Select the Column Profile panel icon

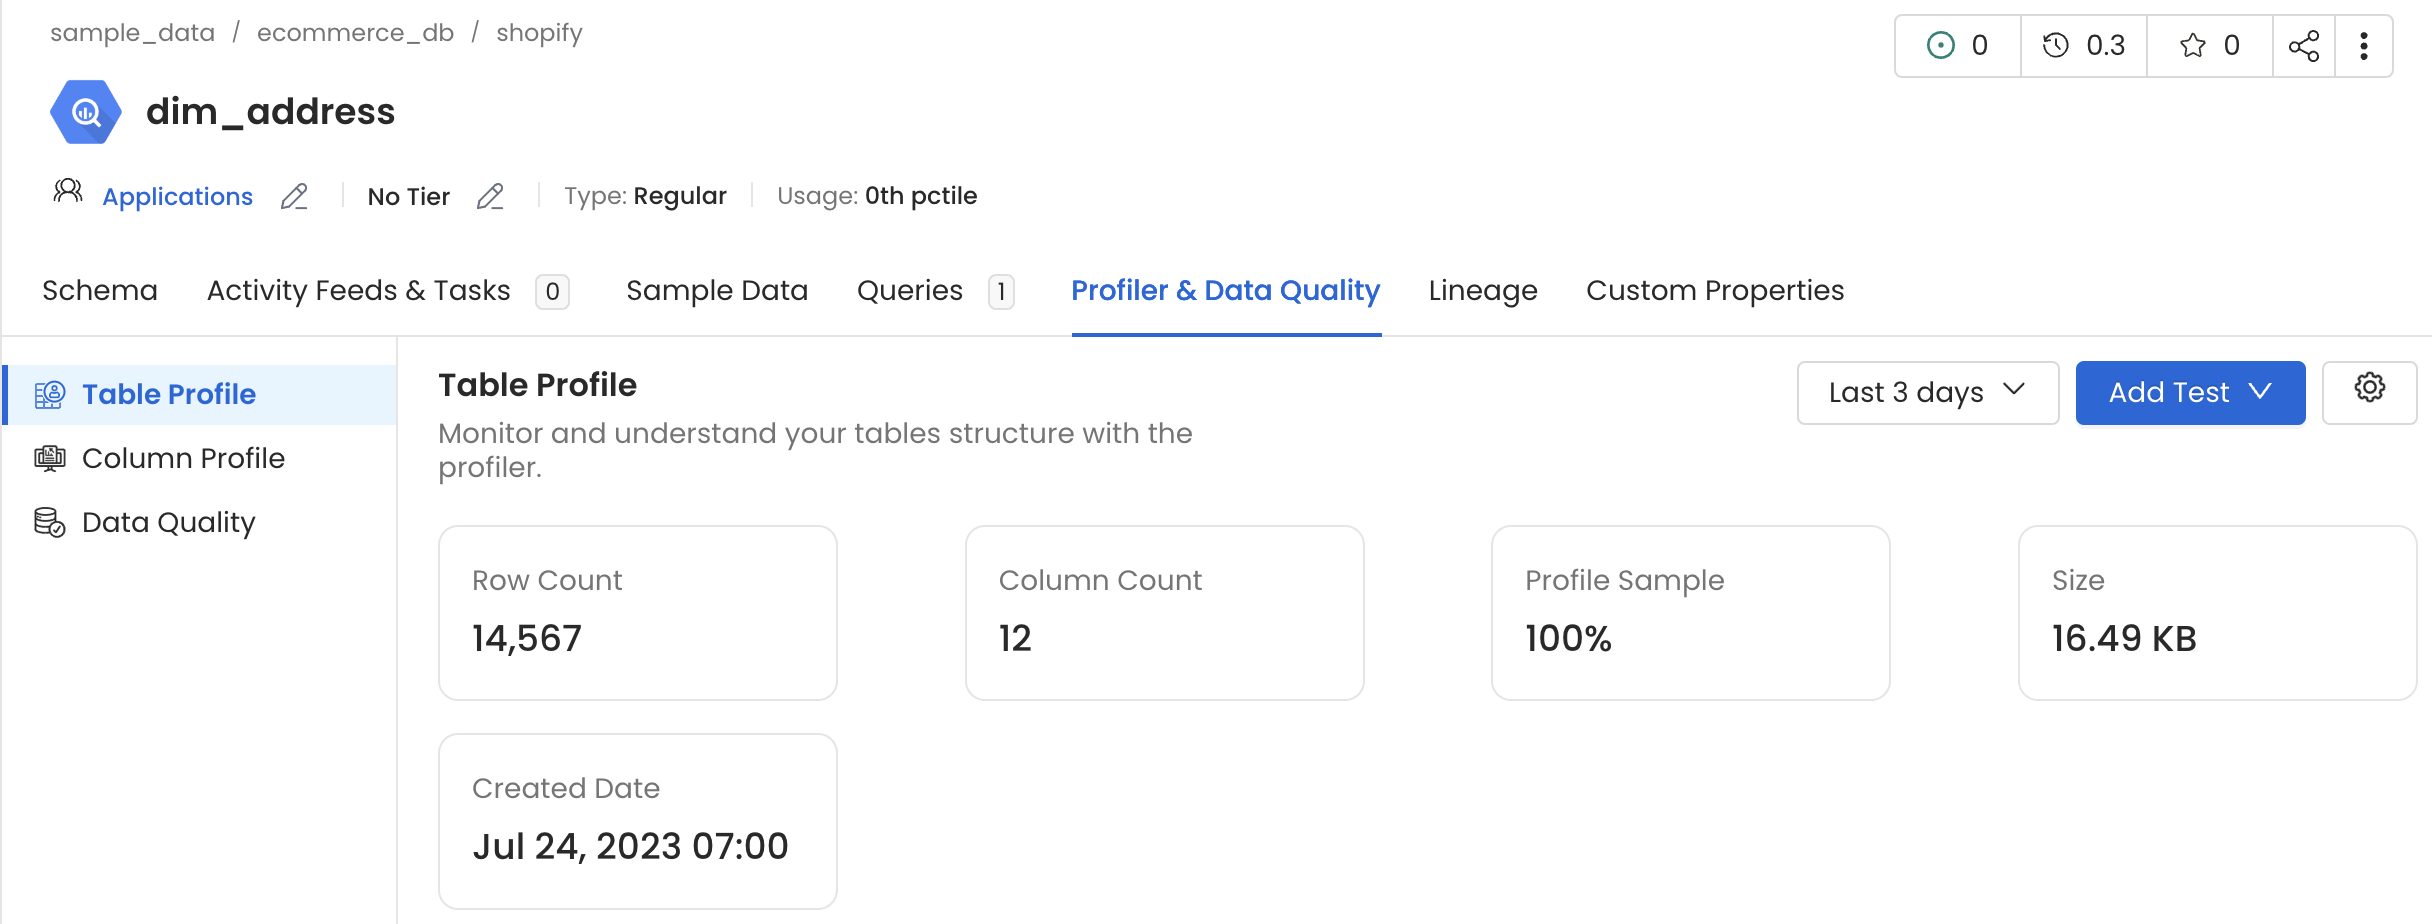click(46, 458)
